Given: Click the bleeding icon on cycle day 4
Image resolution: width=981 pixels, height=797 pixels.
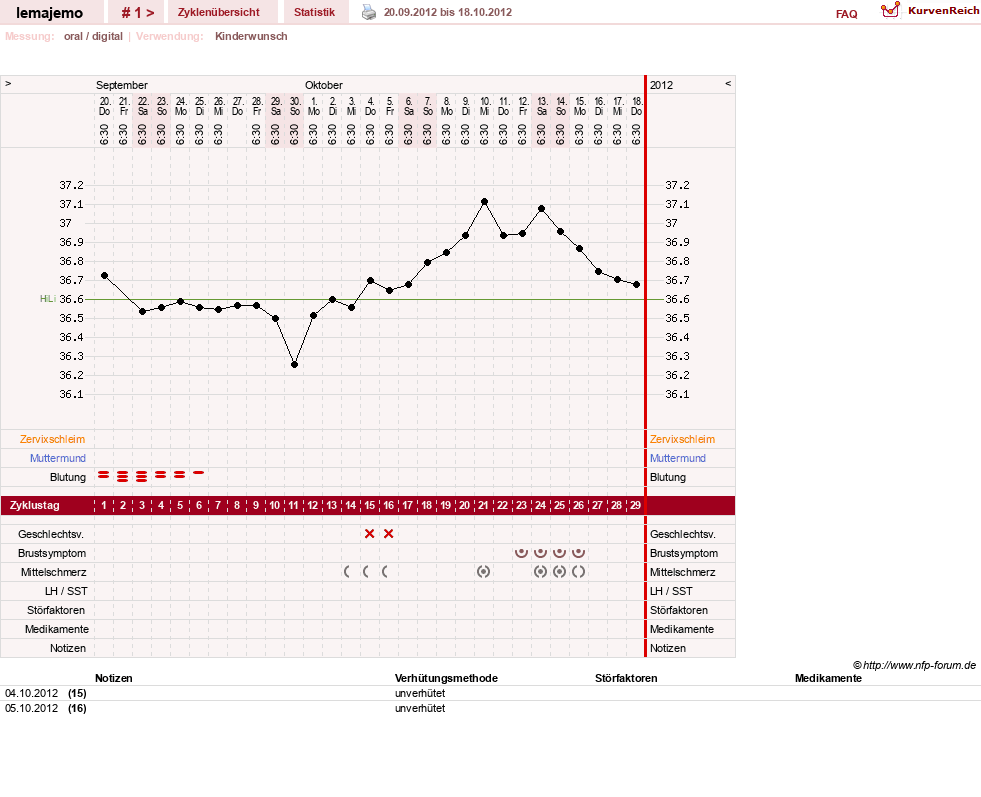Looking at the screenshot, I should 161,475.
